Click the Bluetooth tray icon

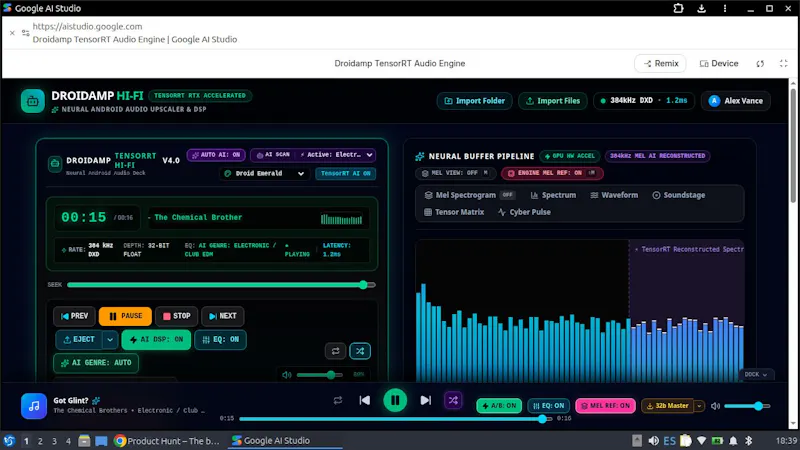coord(749,441)
